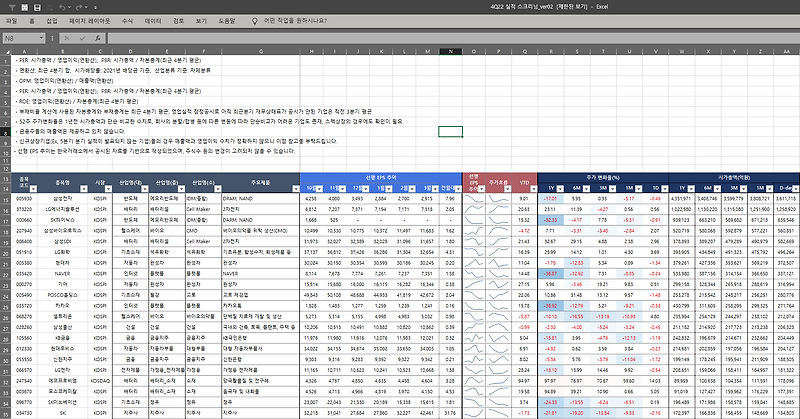
Task: Open the 데이터 tab
Action: [x=153, y=21]
